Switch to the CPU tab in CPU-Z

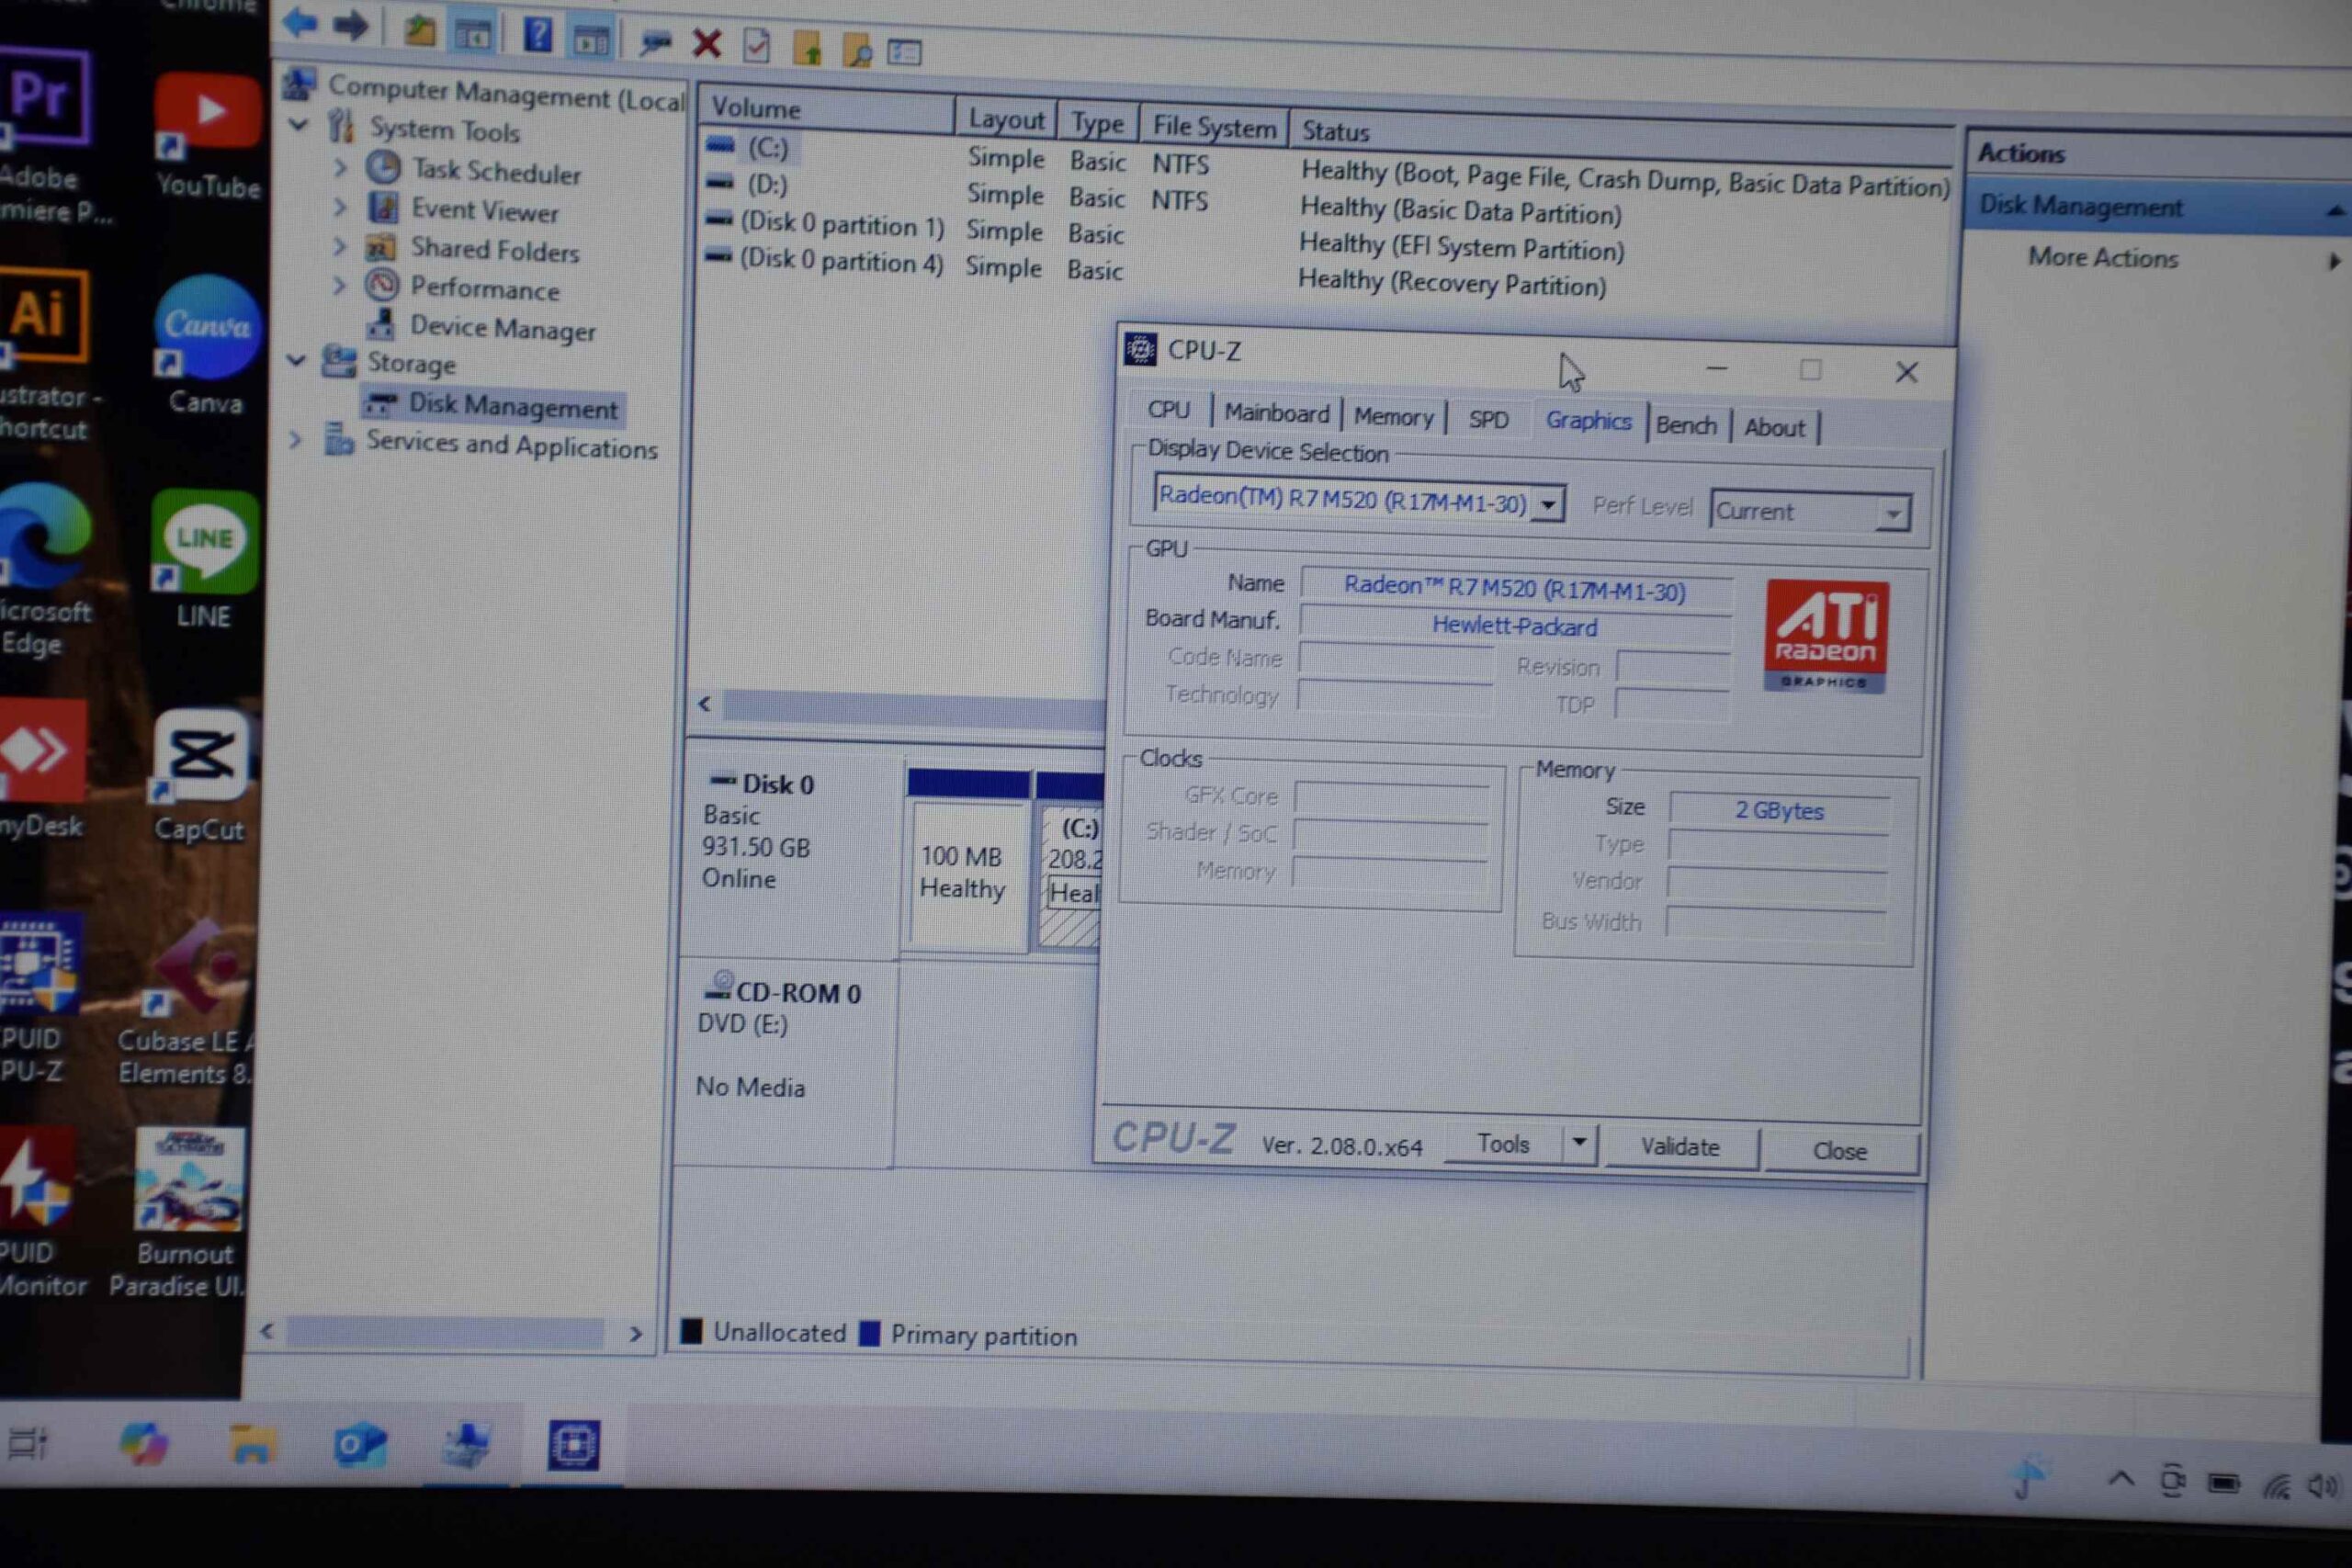click(x=1168, y=409)
